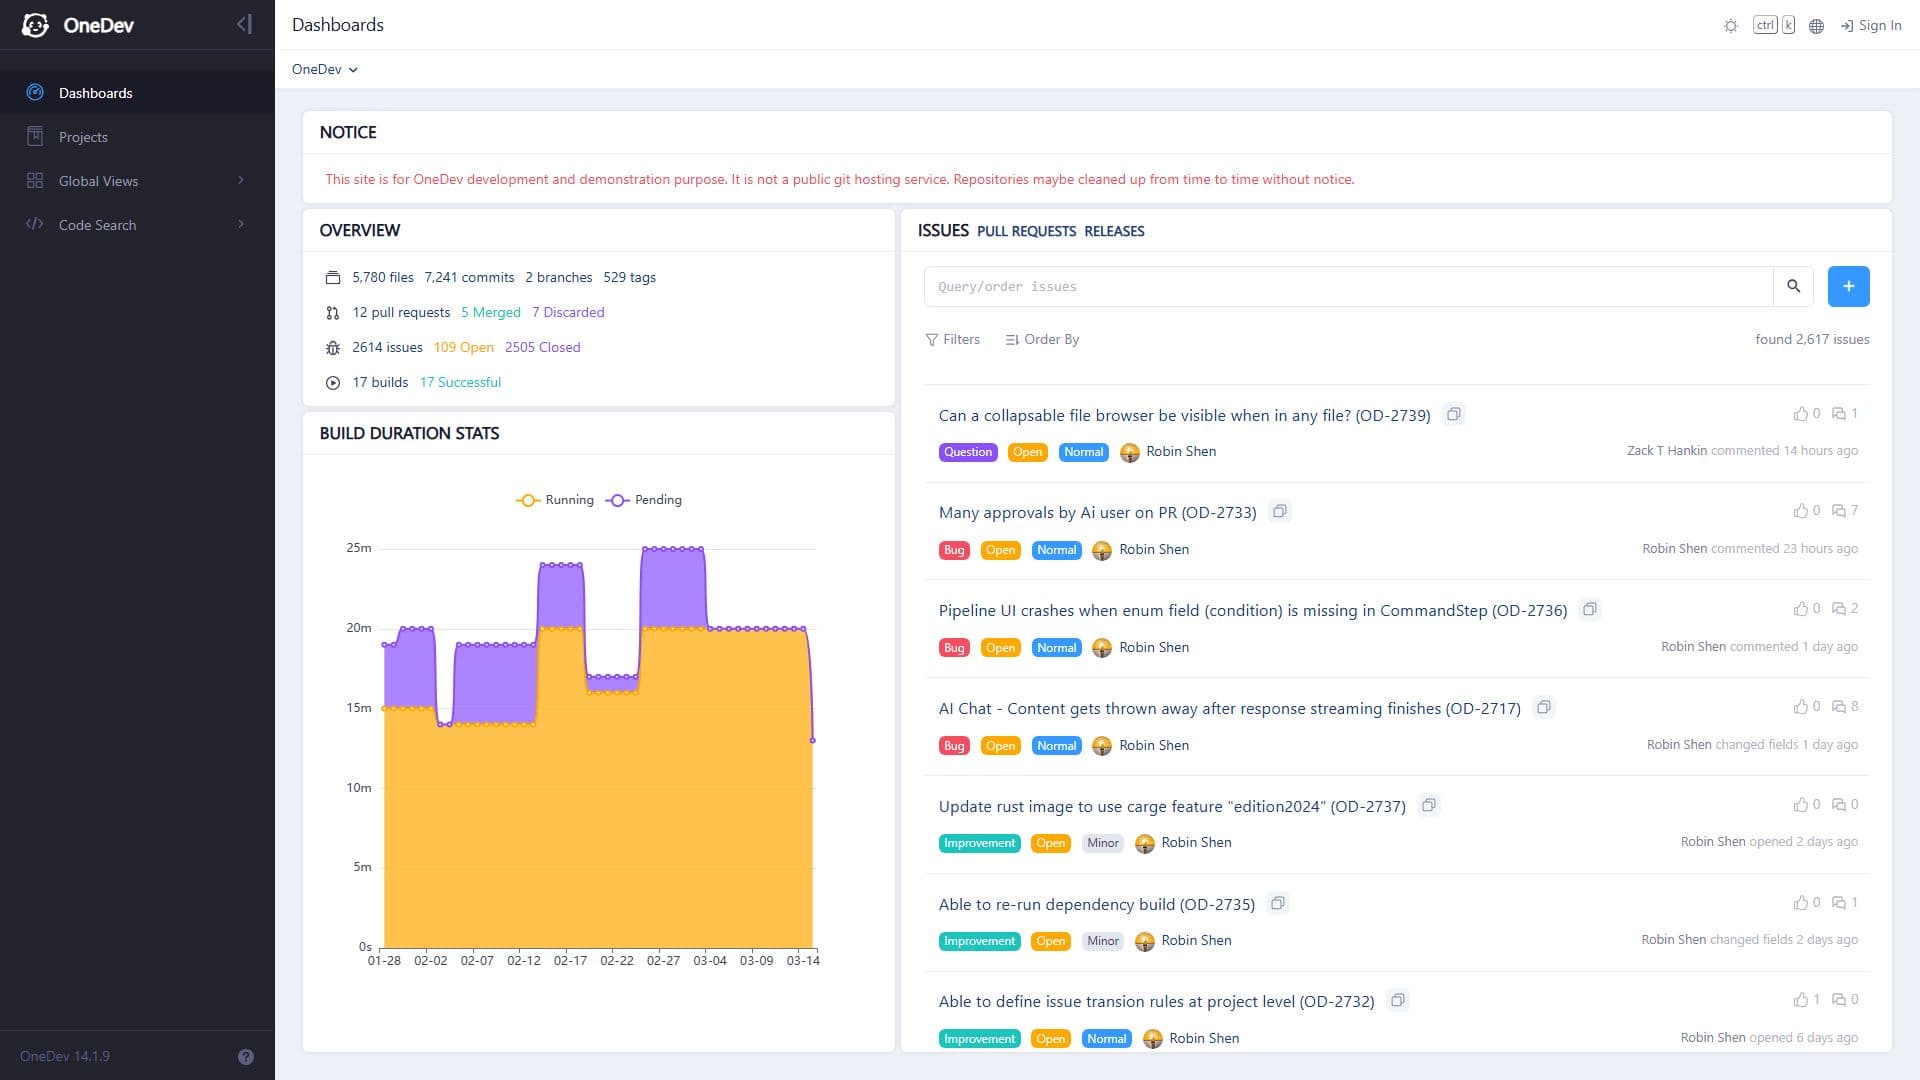Screen dimensions: 1920x1080
Task: Open the 2 branches link
Action: [x=559, y=277]
